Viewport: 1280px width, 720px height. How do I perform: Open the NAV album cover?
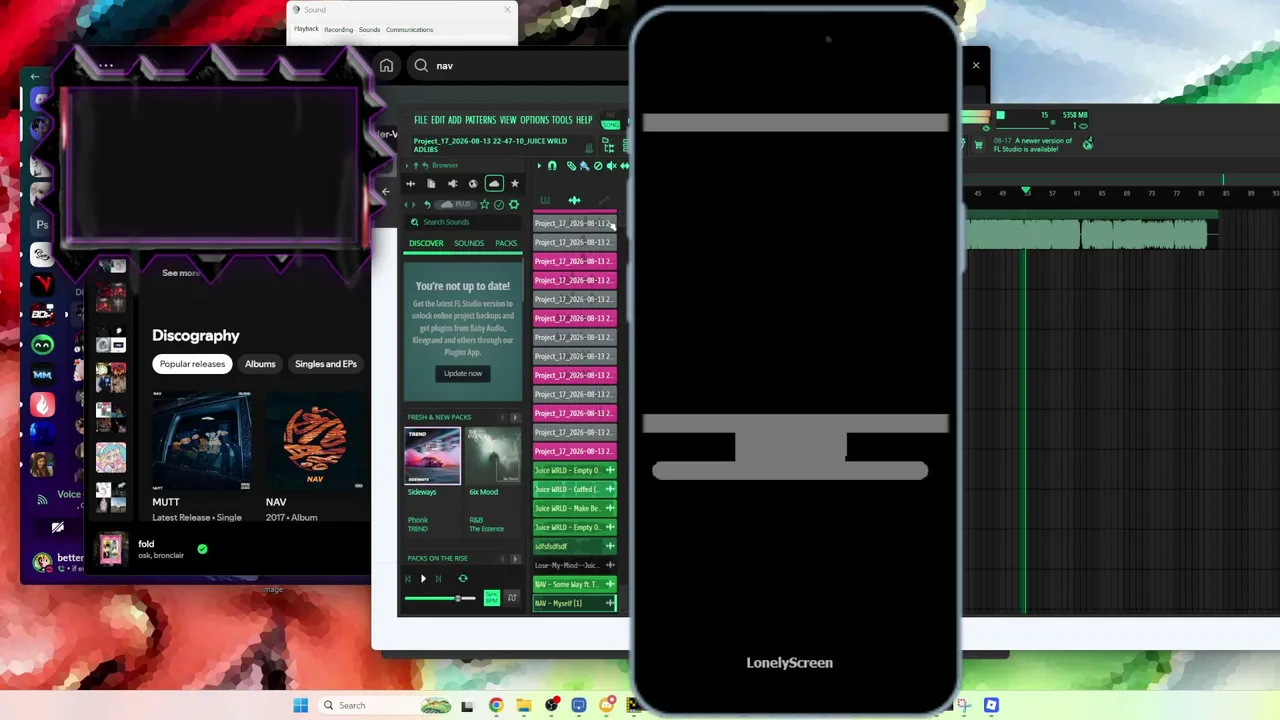coord(315,441)
